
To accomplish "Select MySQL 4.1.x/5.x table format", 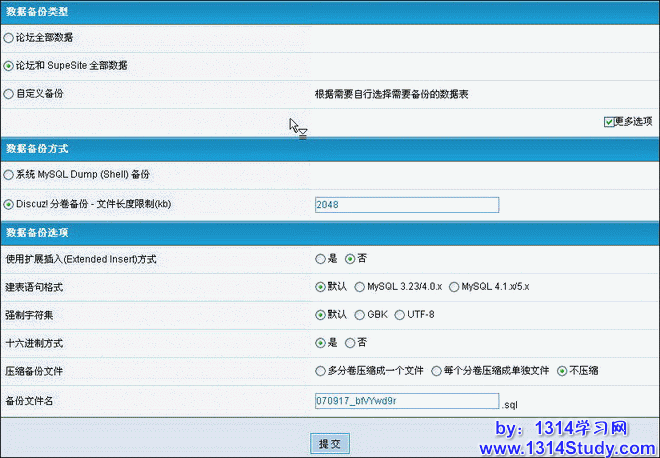I will coord(454,286).
